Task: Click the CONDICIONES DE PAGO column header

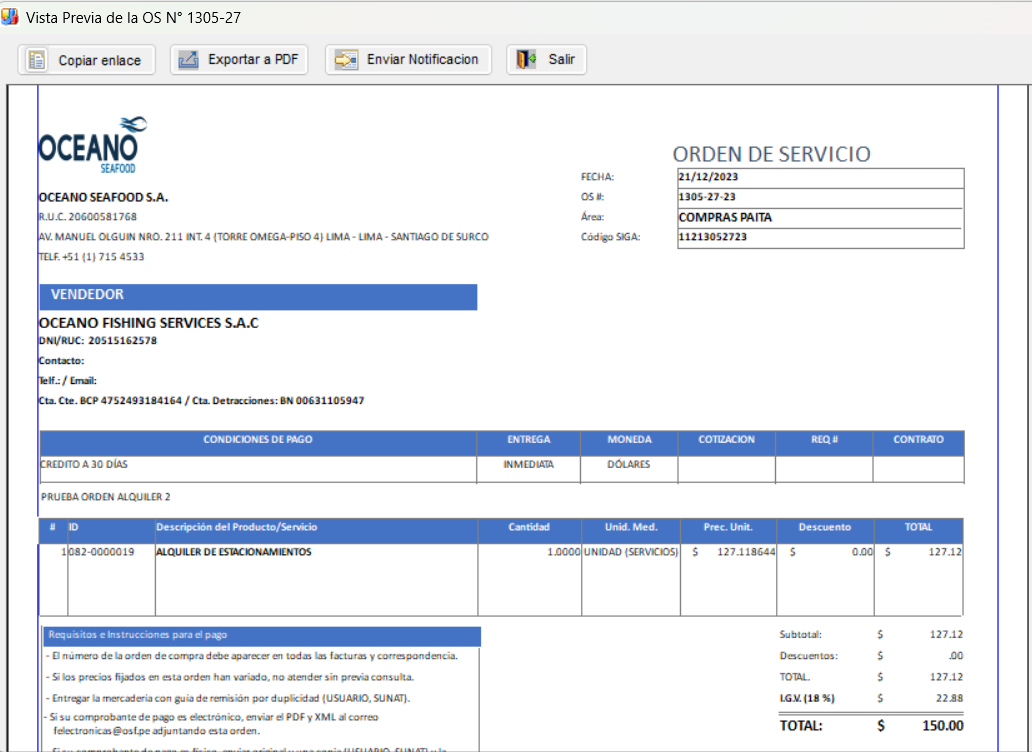Action: pyautogui.click(x=258, y=439)
